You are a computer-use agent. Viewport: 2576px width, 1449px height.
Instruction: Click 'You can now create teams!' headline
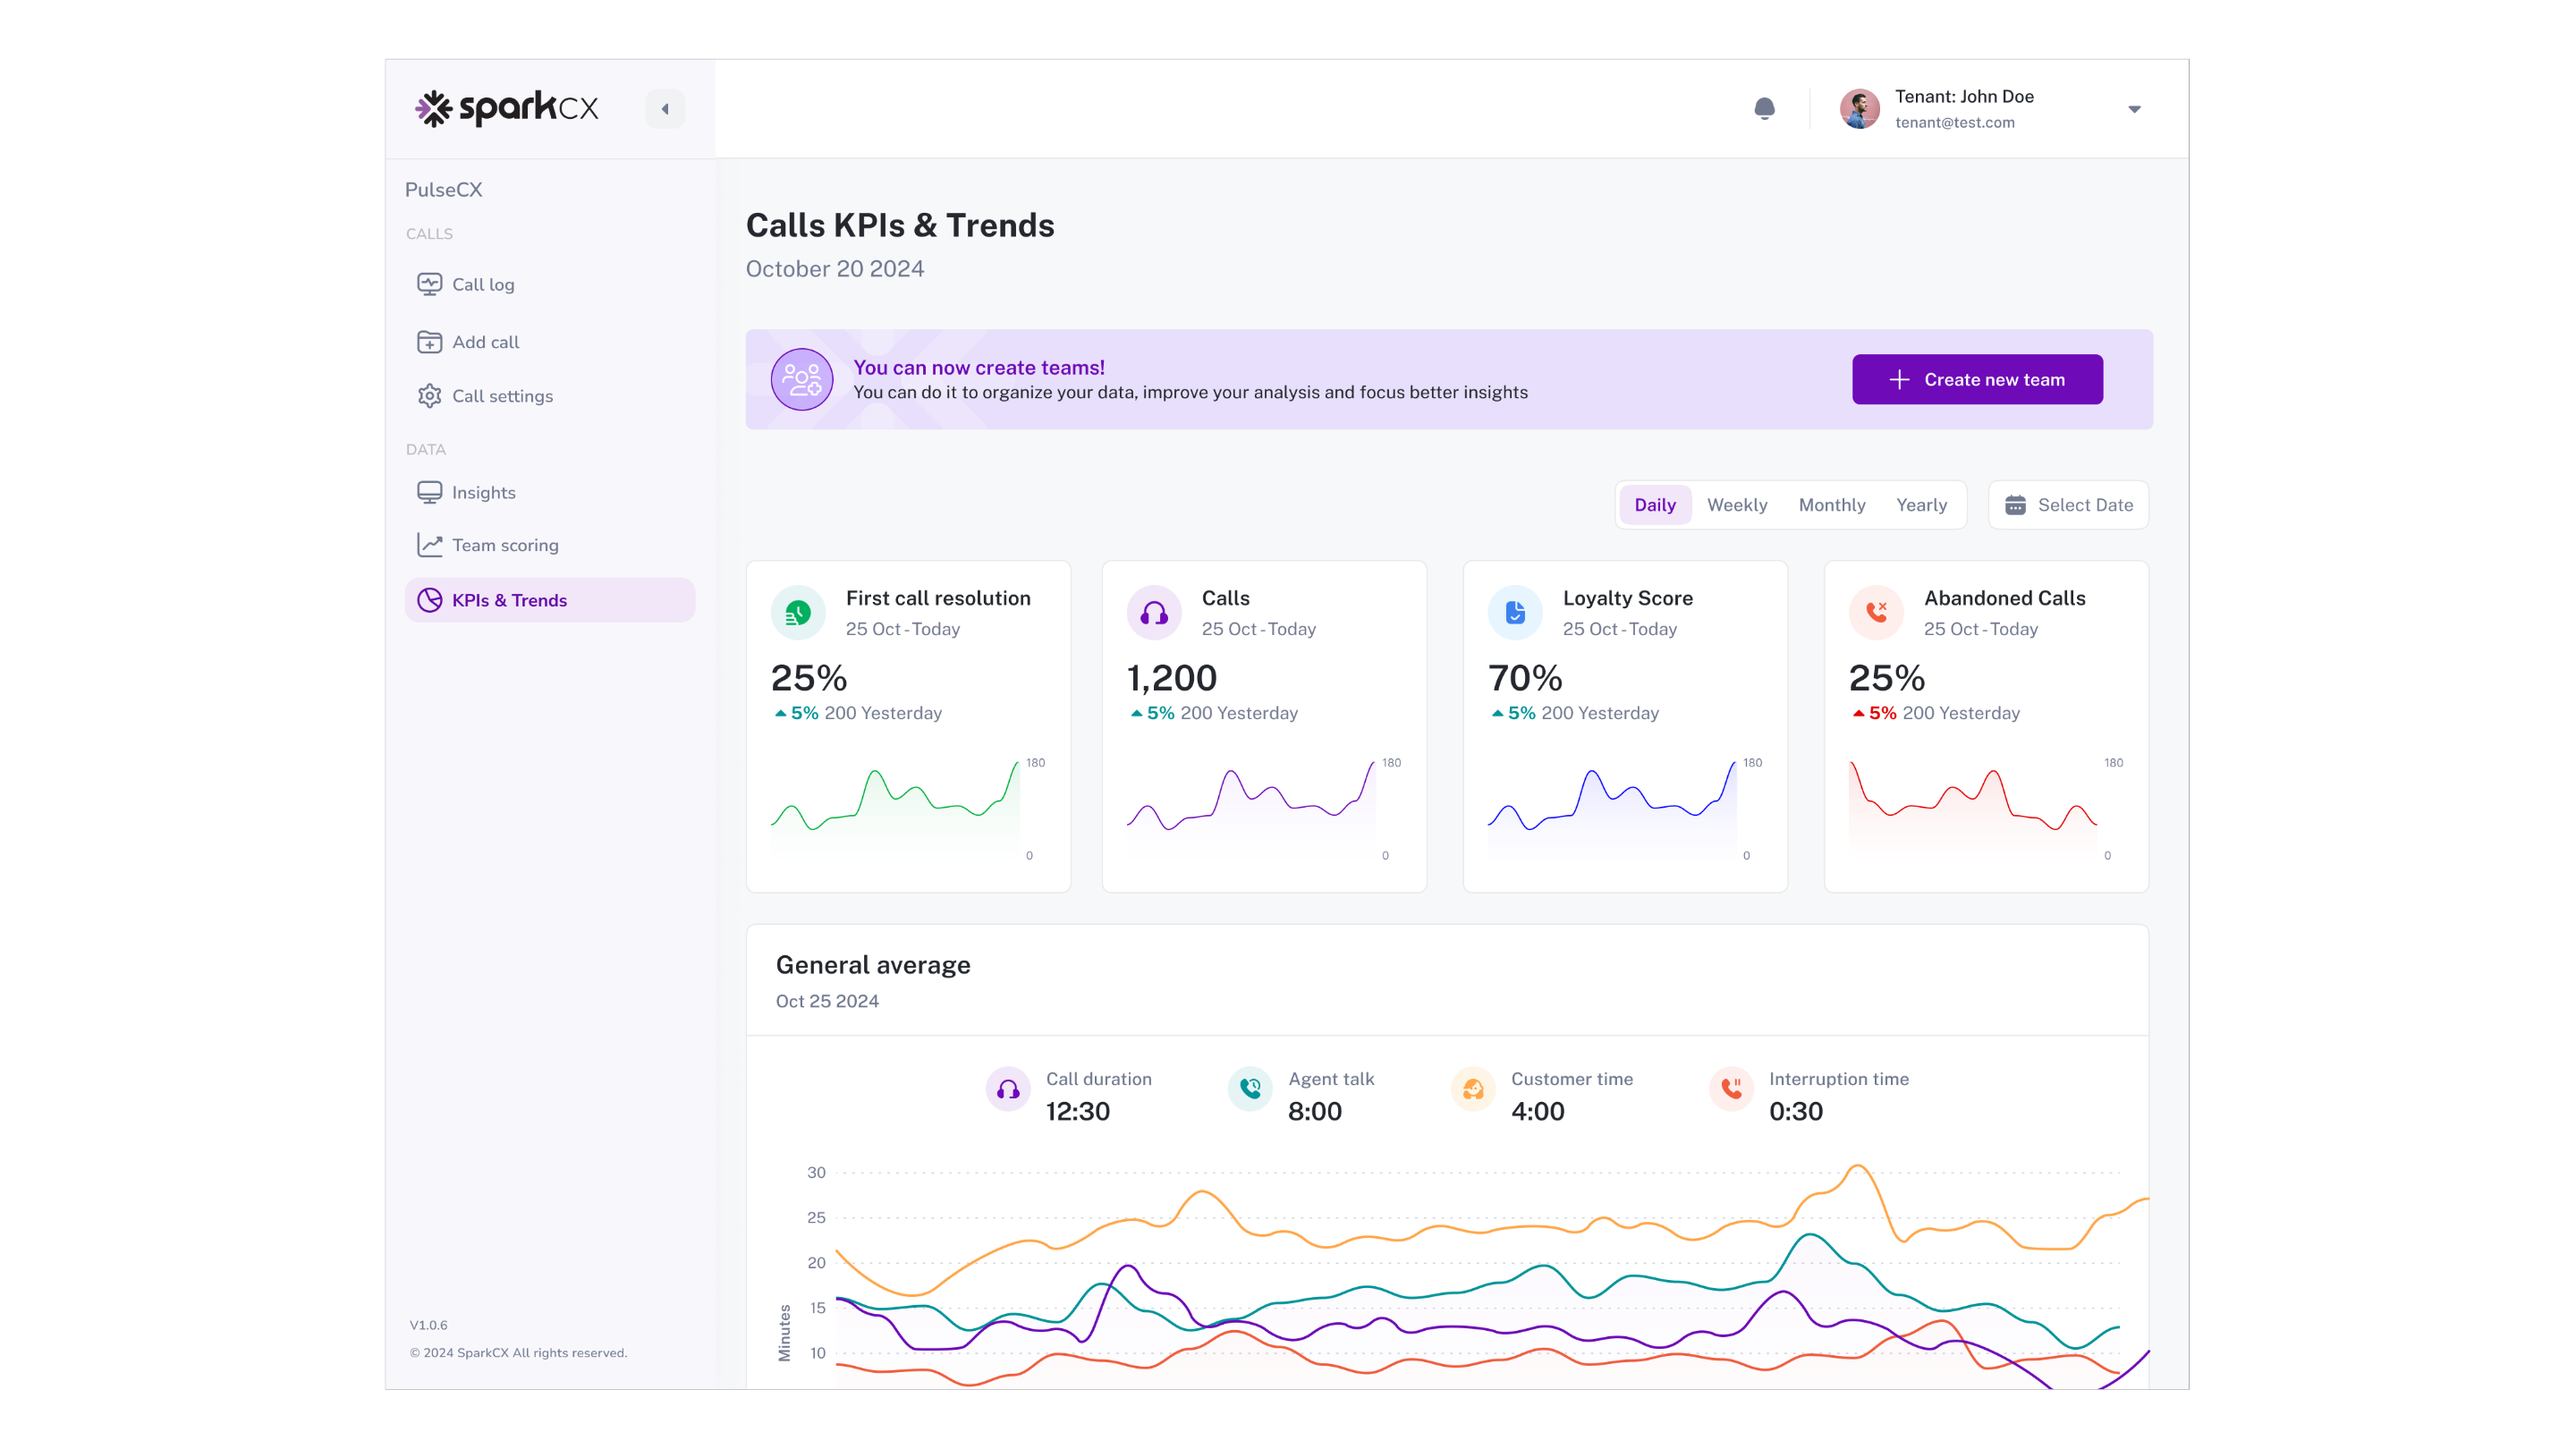[979, 367]
